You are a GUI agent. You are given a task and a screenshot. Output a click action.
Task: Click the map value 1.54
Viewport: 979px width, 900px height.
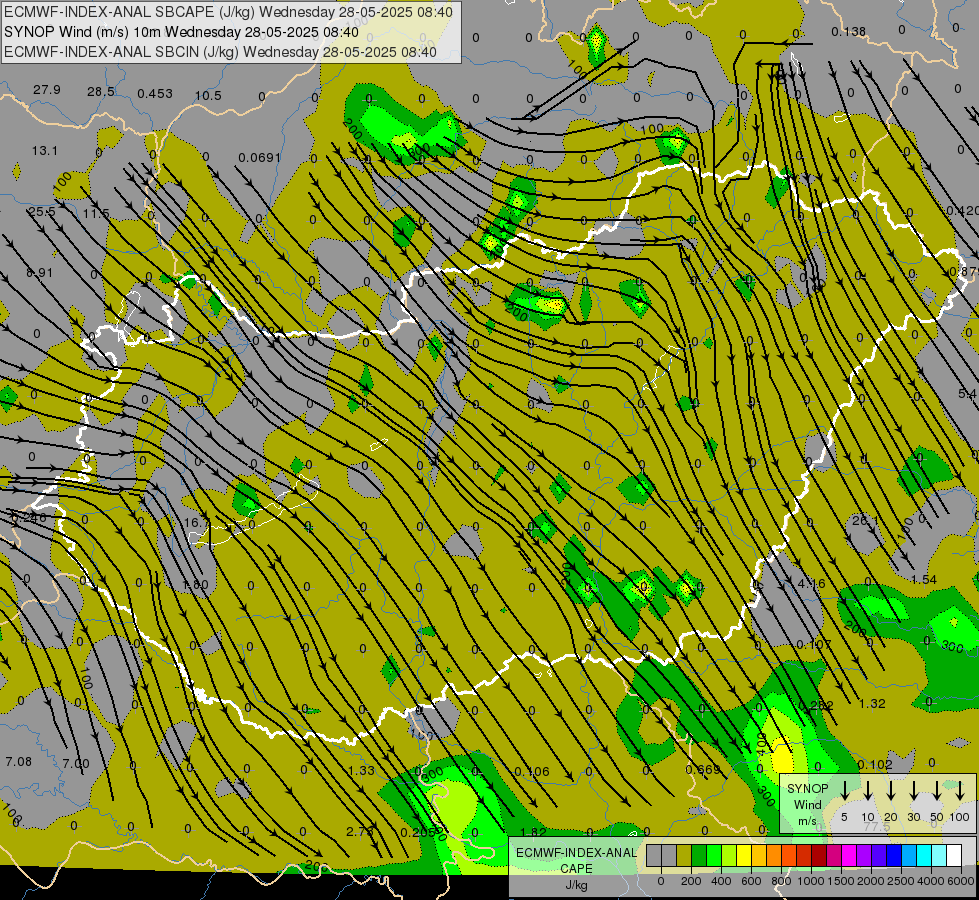pos(923,580)
